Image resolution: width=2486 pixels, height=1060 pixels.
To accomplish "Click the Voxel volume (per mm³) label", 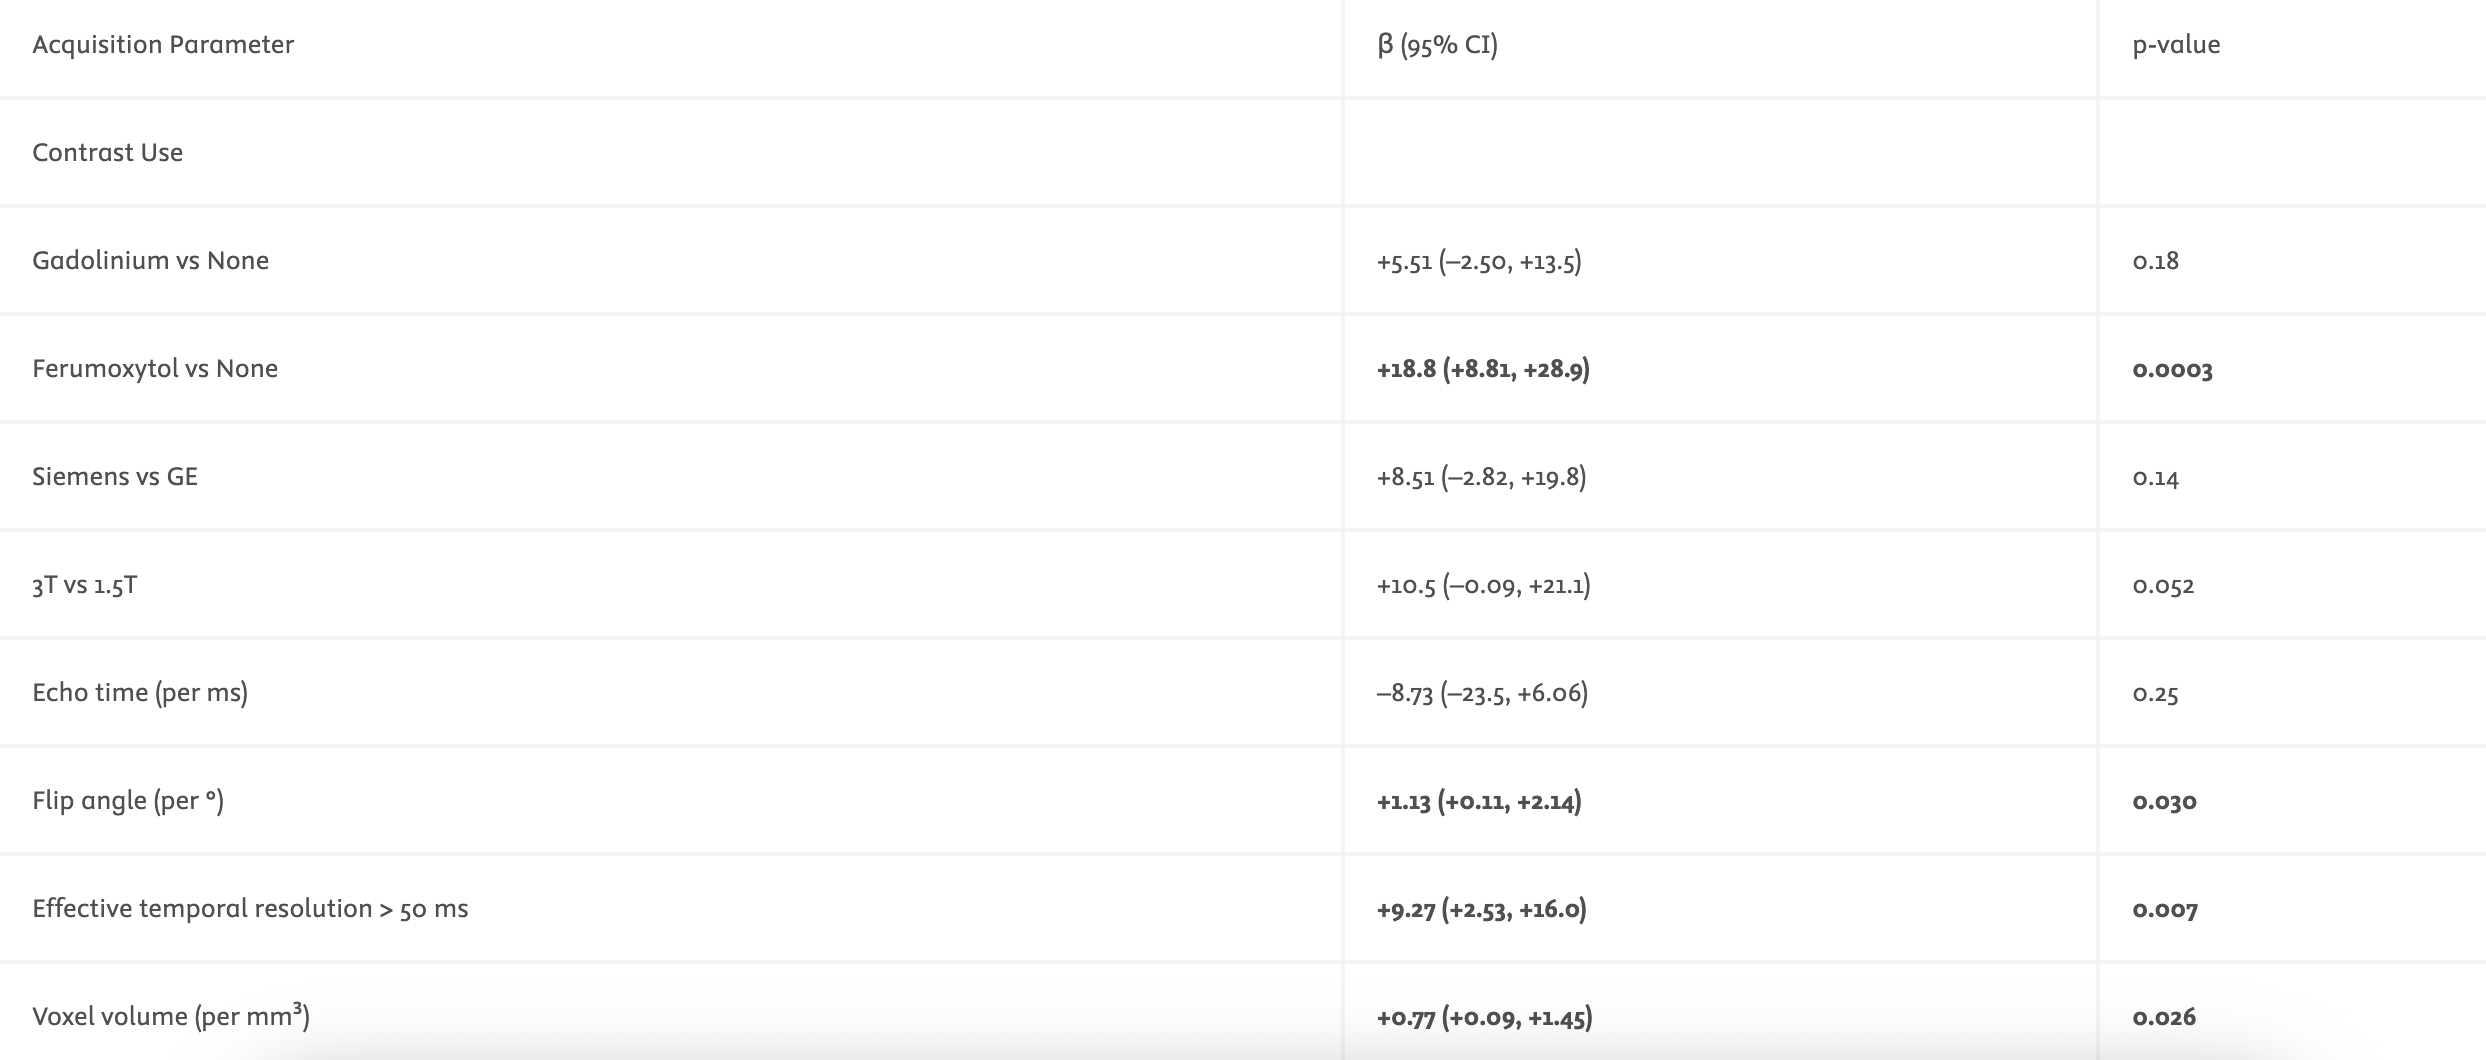I will 171,1017.
